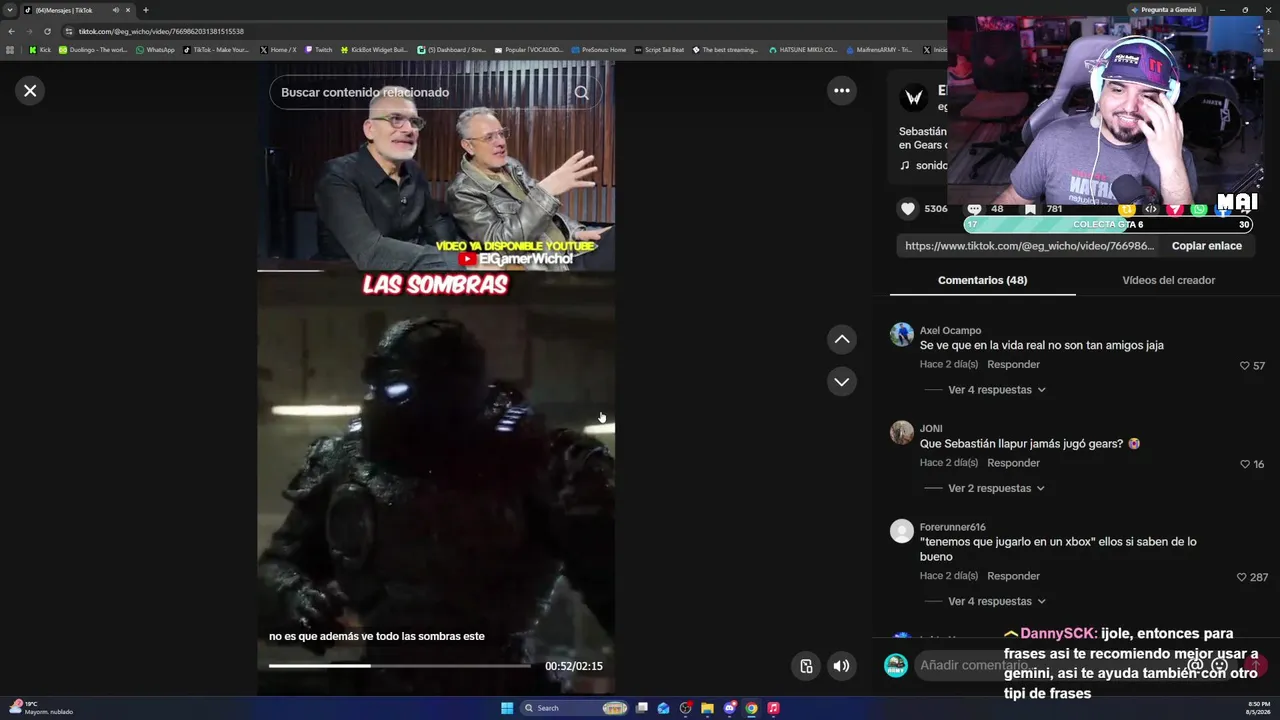The height and width of the screenshot is (720, 1280).
Task: Open the Kick bookmark
Action: [40, 50]
